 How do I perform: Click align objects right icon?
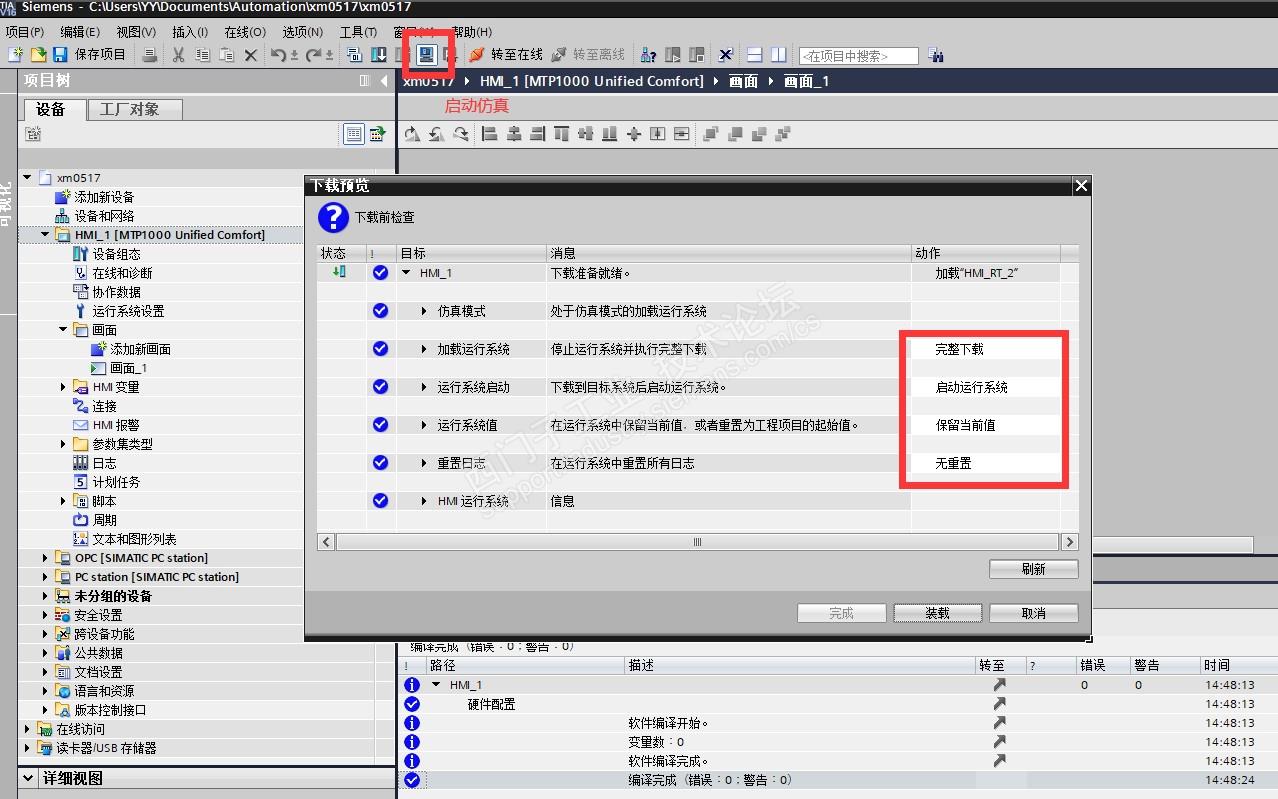click(538, 134)
